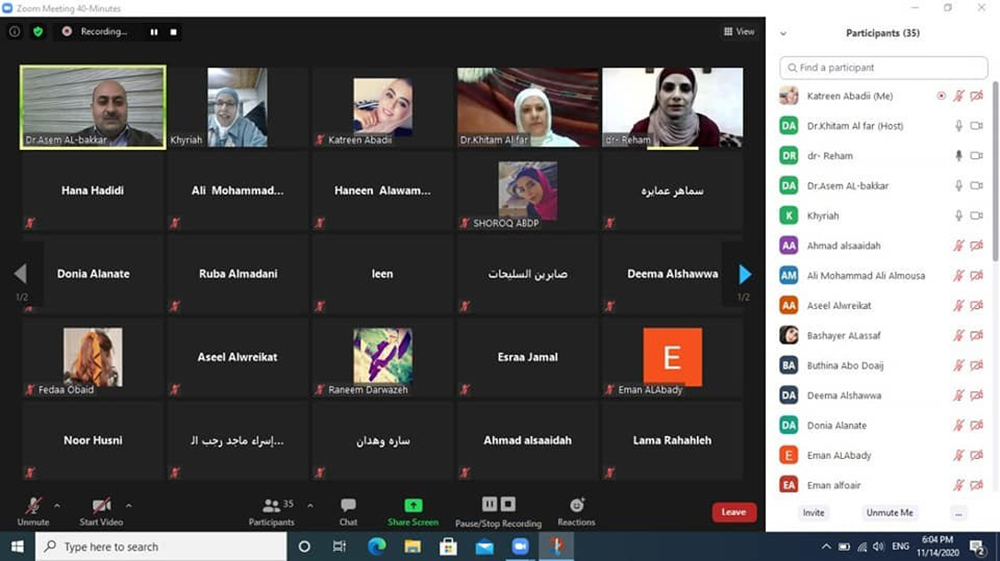Click the meeting information icon
Screen dimensions: 1000x561
point(14,32)
